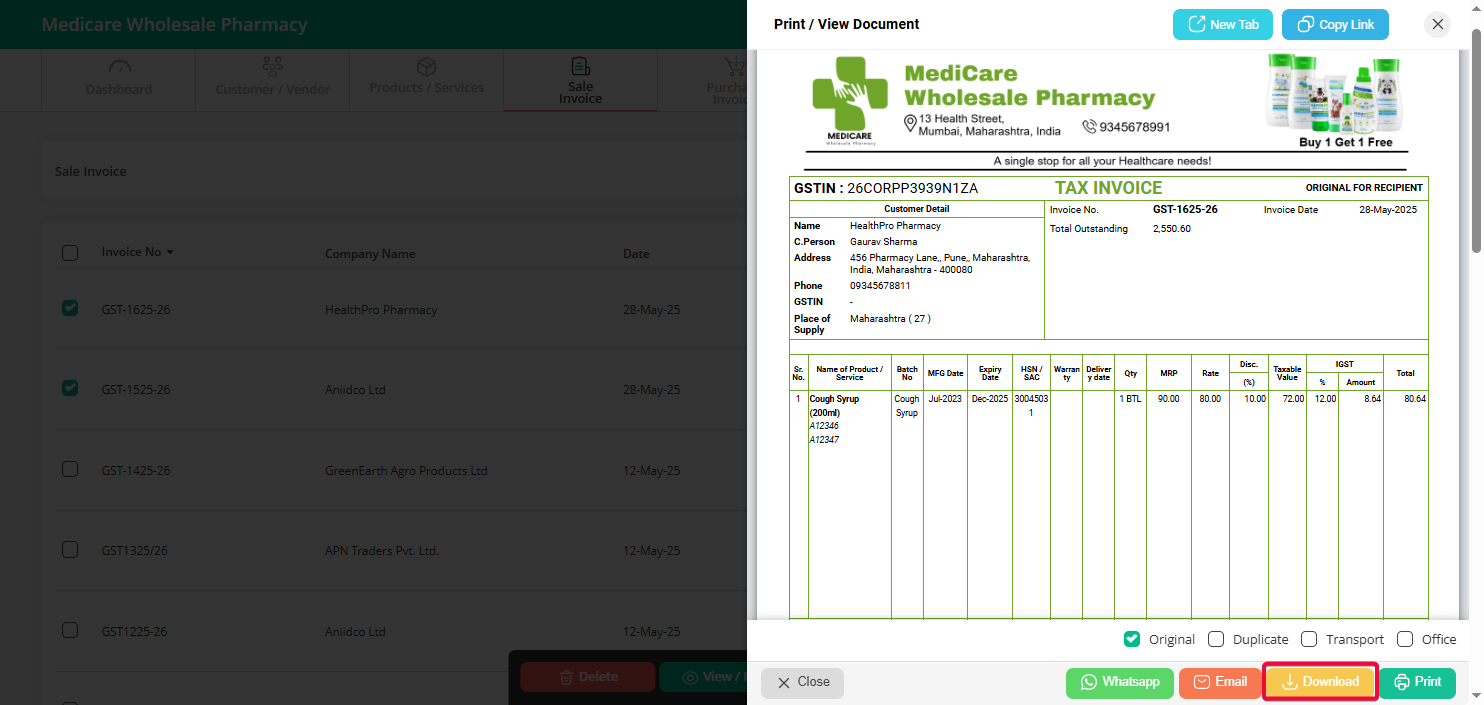Email the invoice document
Screen dimensions: 1484x705
1219,682
